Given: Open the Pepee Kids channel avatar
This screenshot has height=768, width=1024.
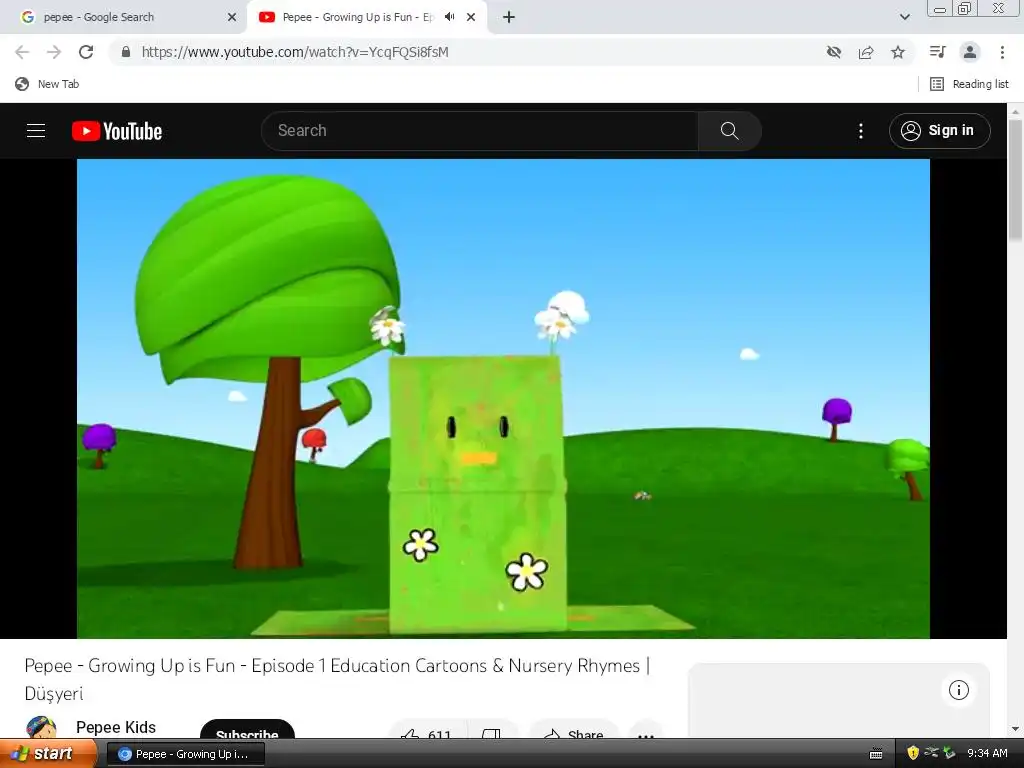Looking at the screenshot, I should (x=40, y=728).
